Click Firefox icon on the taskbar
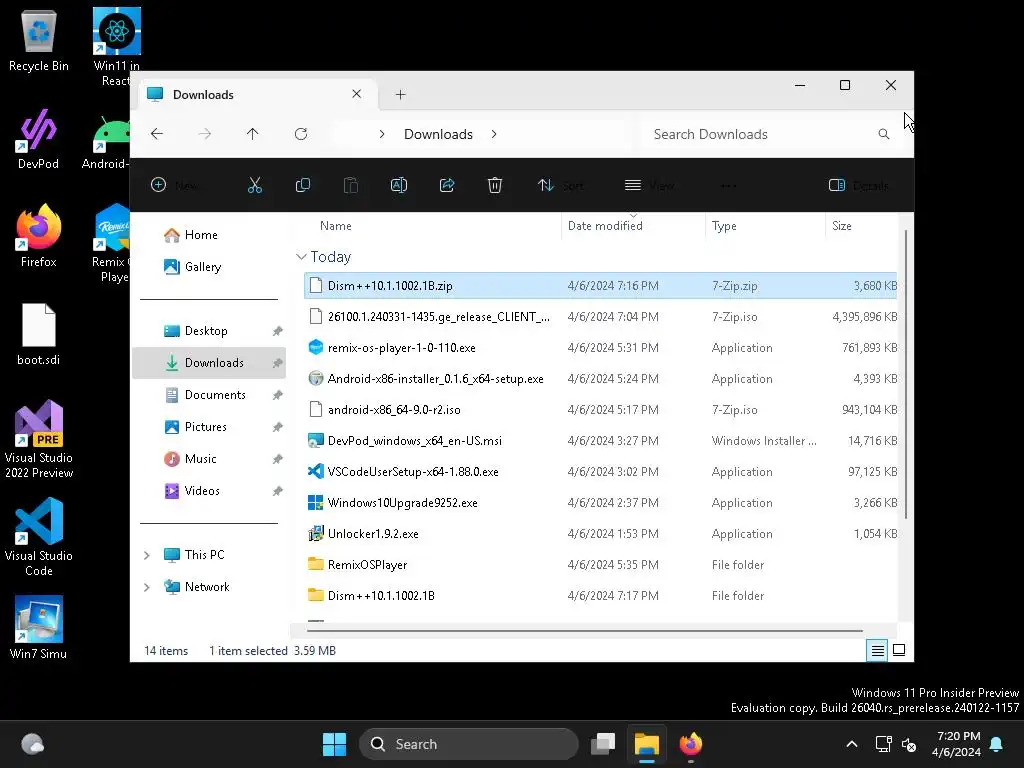The width and height of the screenshot is (1024, 768). tap(690, 744)
